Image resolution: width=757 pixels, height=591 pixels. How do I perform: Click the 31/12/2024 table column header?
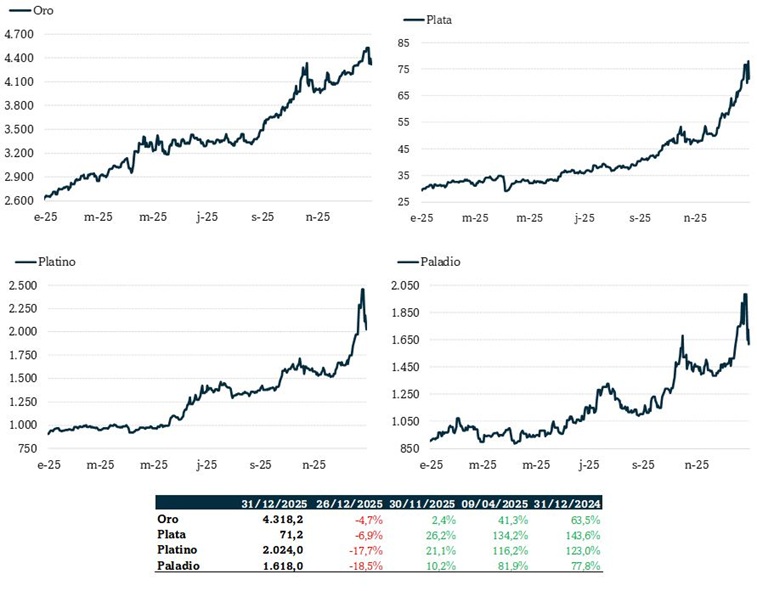(x=571, y=503)
